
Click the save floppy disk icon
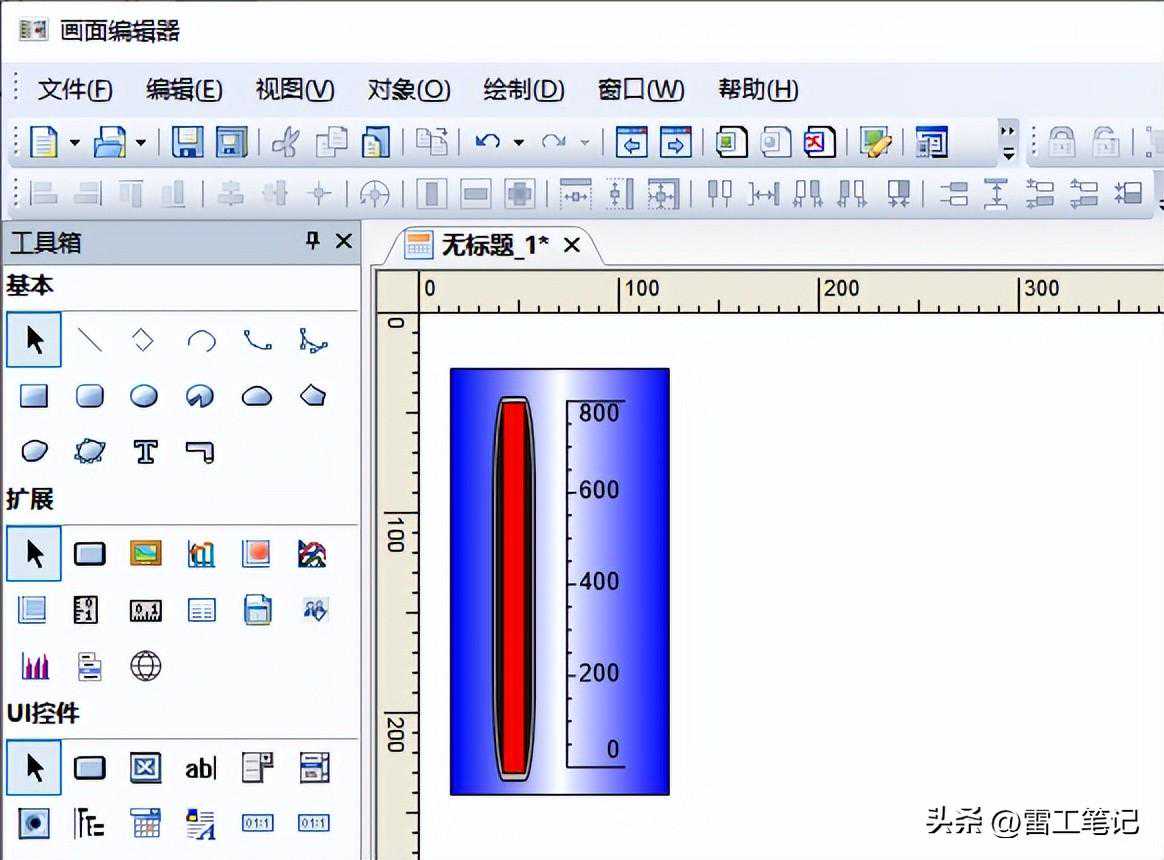(188, 142)
